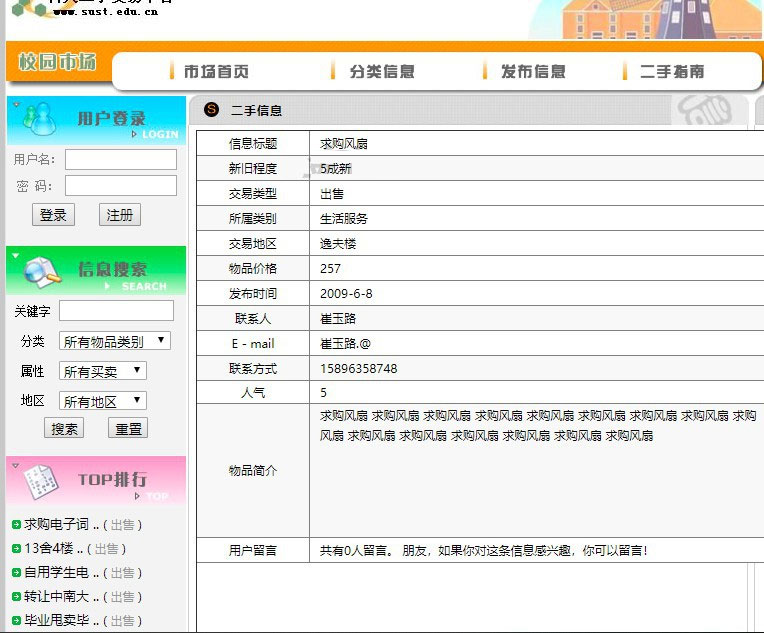
Task: Focus the 用户名 username input field
Action: click(x=121, y=160)
